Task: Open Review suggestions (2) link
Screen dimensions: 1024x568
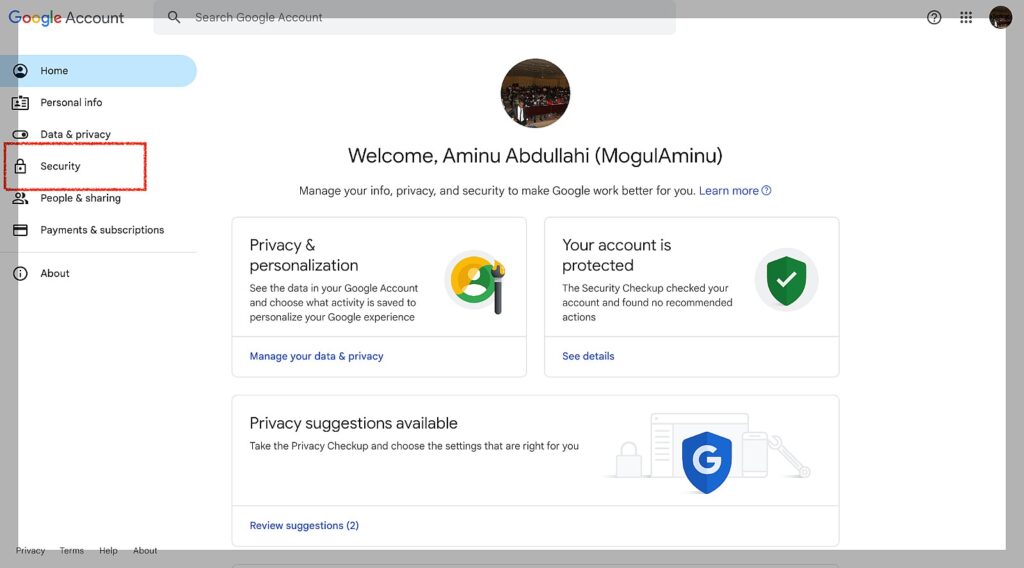Action: pyautogui.click(x=304, y=525)
